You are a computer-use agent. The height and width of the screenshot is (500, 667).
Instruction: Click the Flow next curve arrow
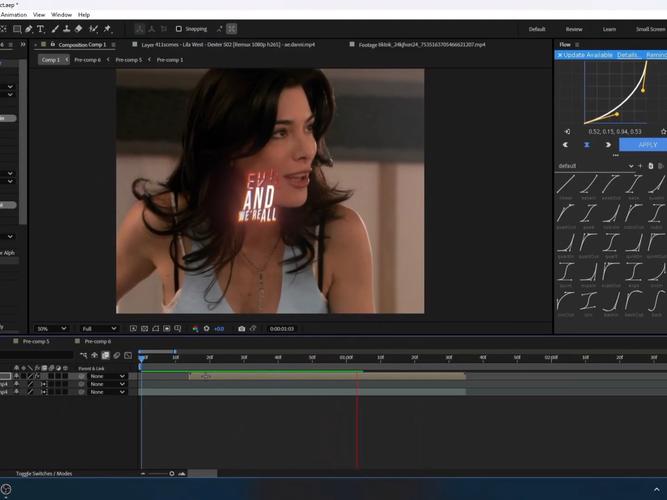[608, 145]
